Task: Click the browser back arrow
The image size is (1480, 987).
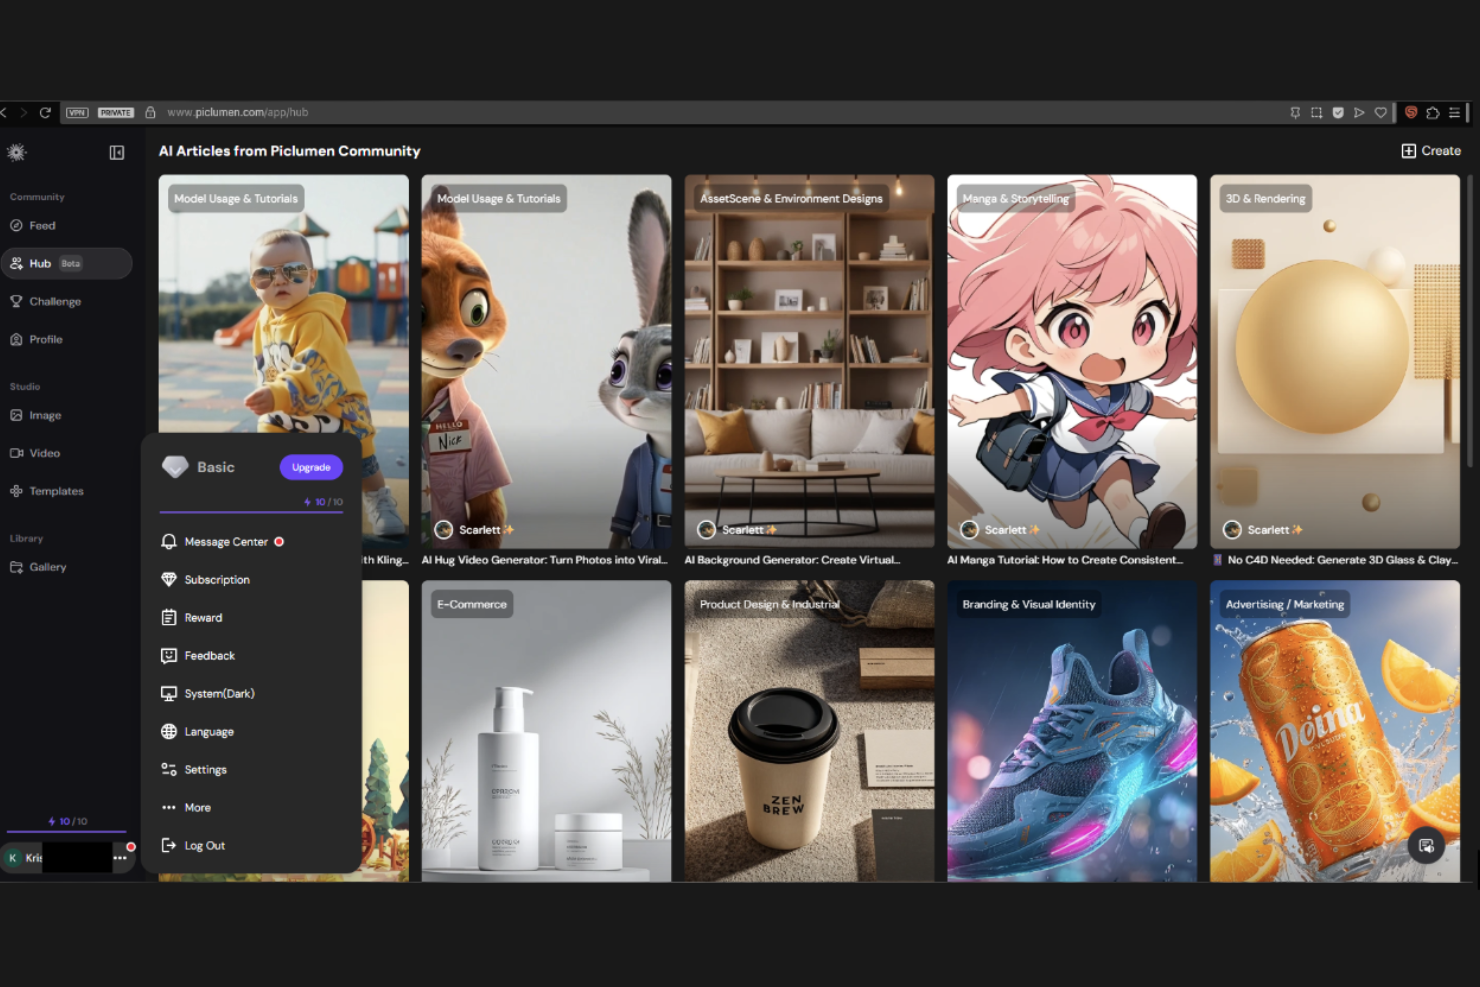Action: (x=5, y=113)
